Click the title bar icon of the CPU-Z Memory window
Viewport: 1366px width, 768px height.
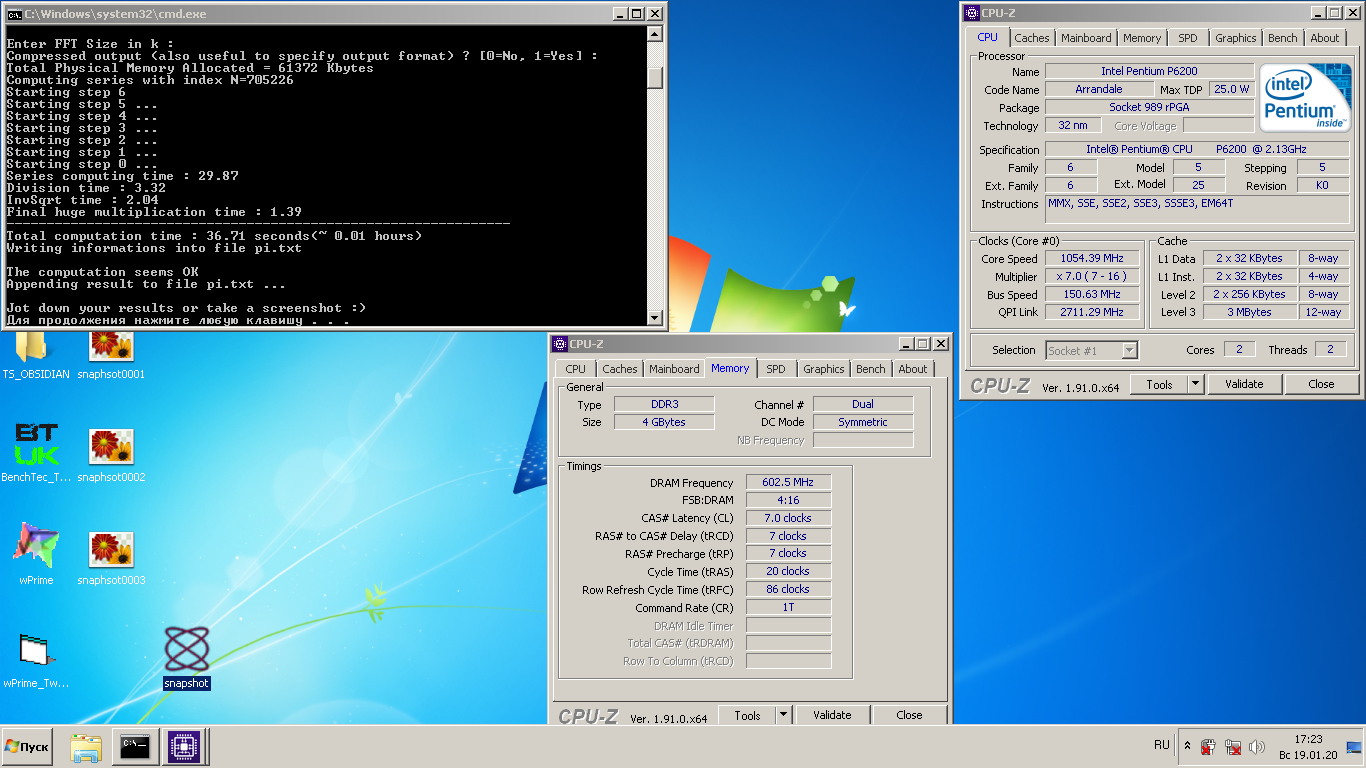pos(560,343)
